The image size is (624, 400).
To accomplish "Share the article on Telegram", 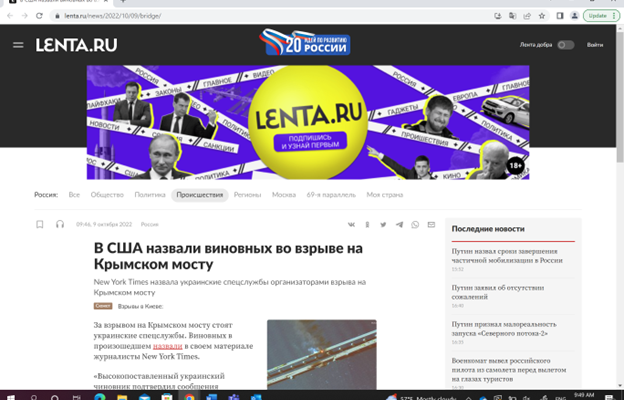I will click(399, 224).
